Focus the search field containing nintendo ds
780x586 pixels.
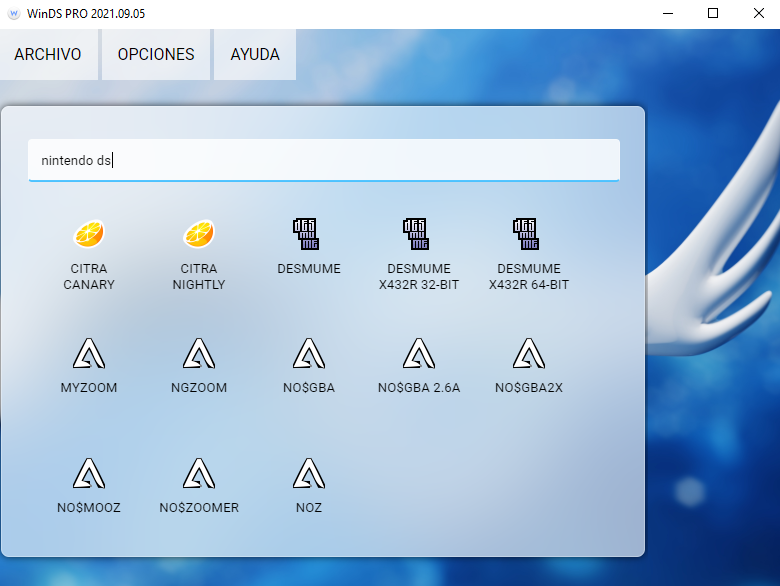[324, 160]
